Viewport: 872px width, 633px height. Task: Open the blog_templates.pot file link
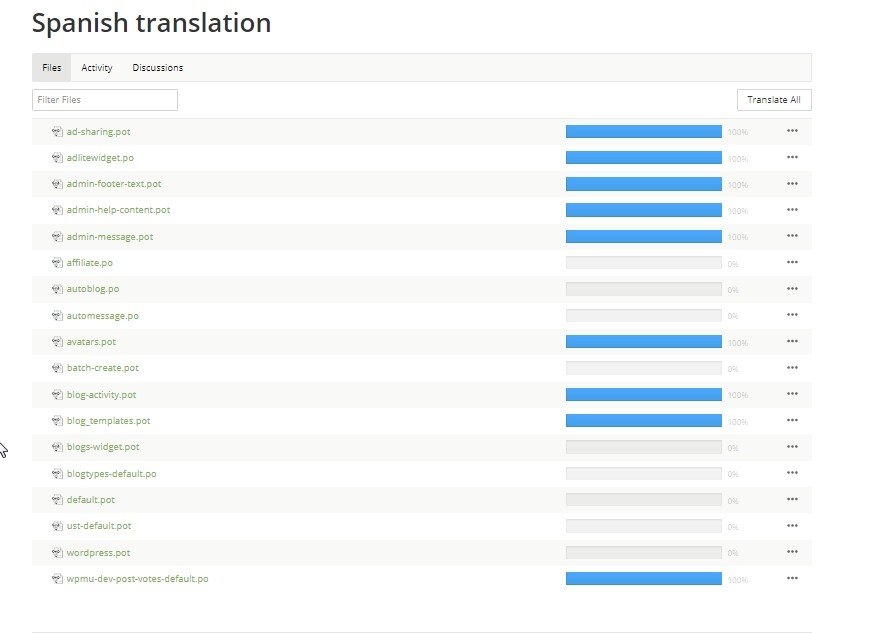(108, 421)
